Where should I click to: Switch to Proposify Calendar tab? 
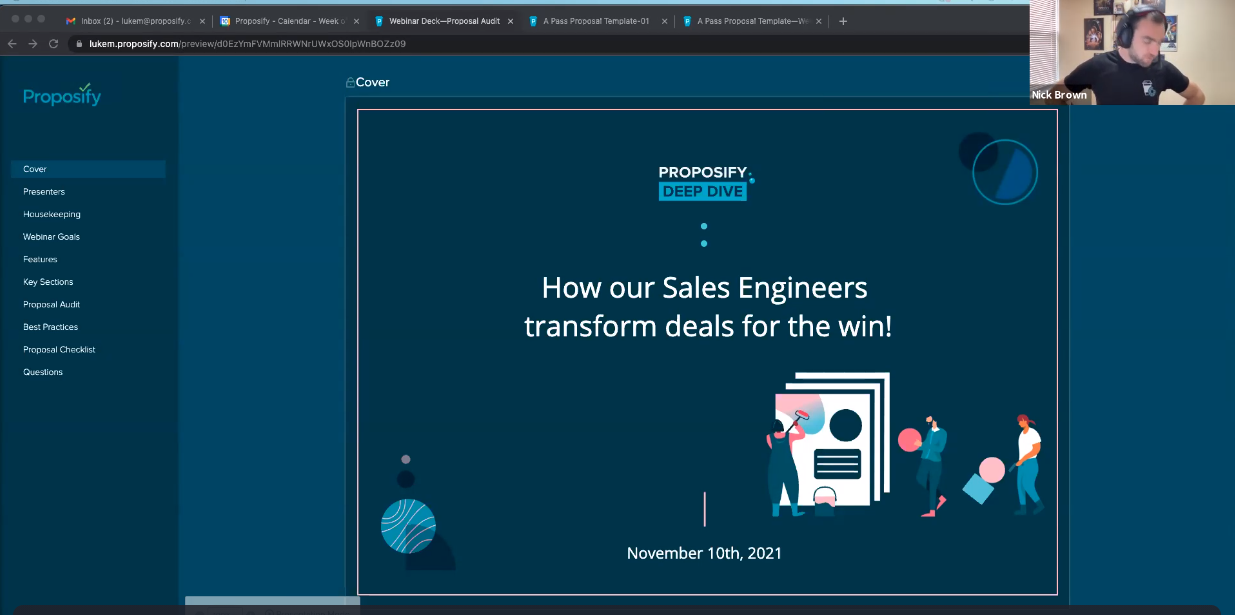(289, 21)
